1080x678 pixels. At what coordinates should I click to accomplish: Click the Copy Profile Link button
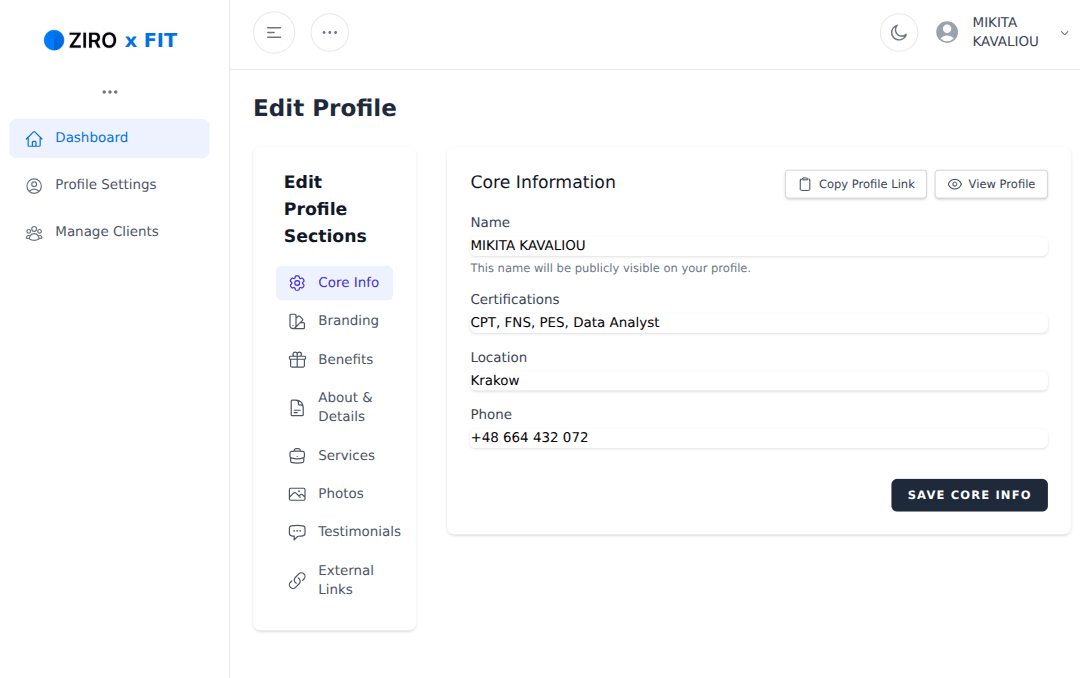click(x=856, y=184)
